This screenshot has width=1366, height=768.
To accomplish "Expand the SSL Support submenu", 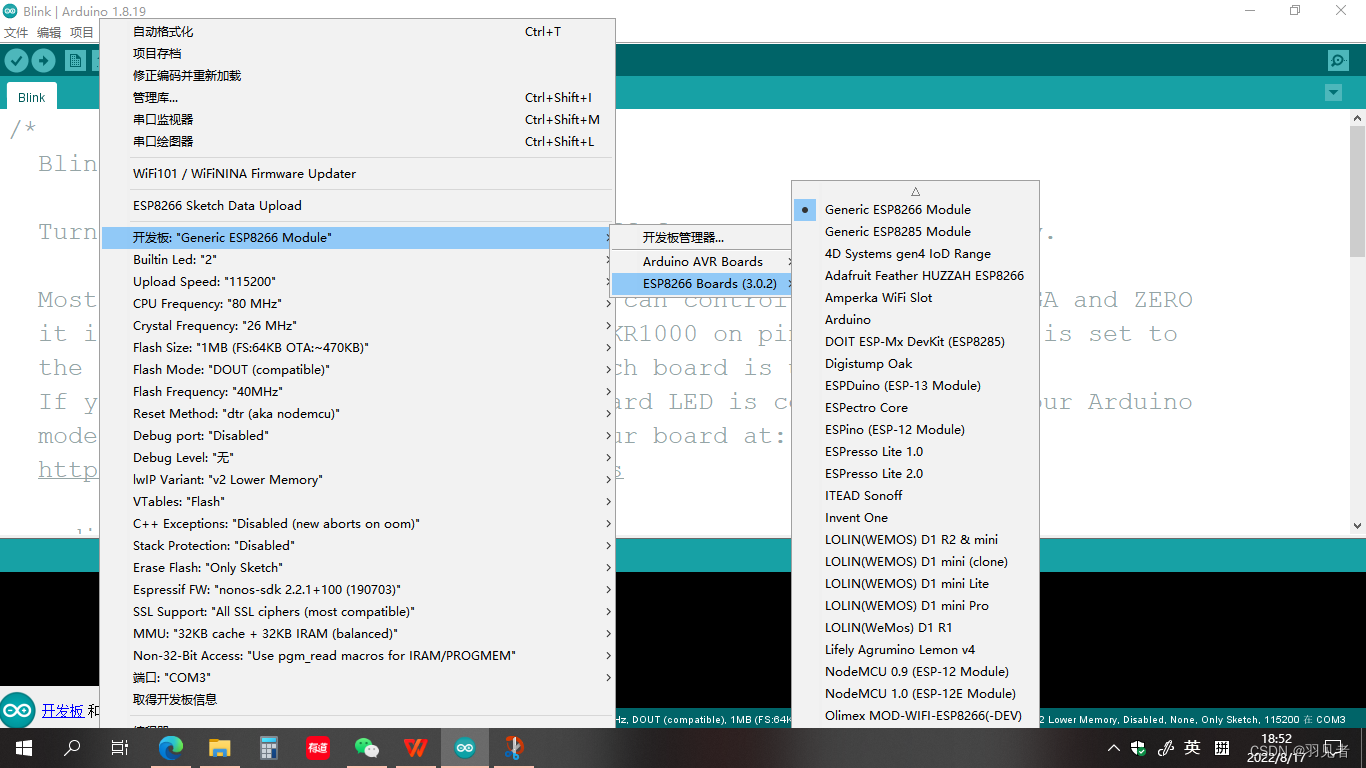I will pos(358,612).
